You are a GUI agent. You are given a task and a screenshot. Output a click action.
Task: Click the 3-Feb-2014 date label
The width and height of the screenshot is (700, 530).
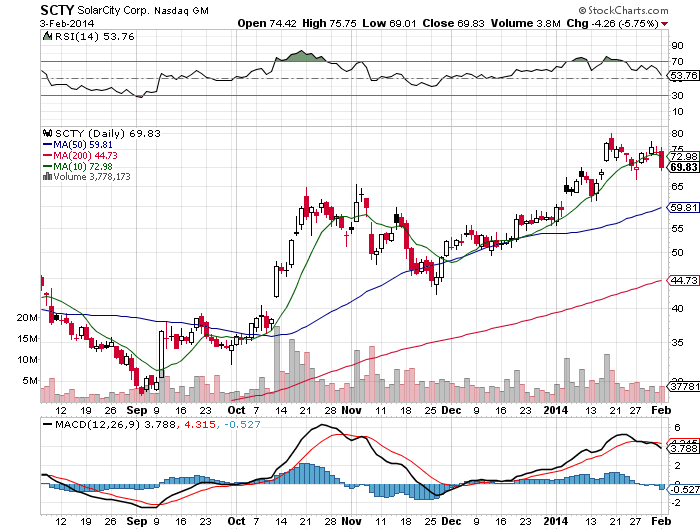point(67,24)
